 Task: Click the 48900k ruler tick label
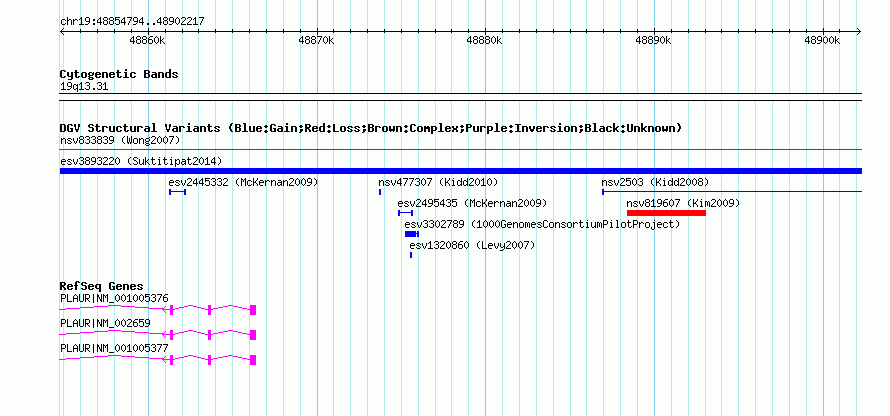(822, 41)
